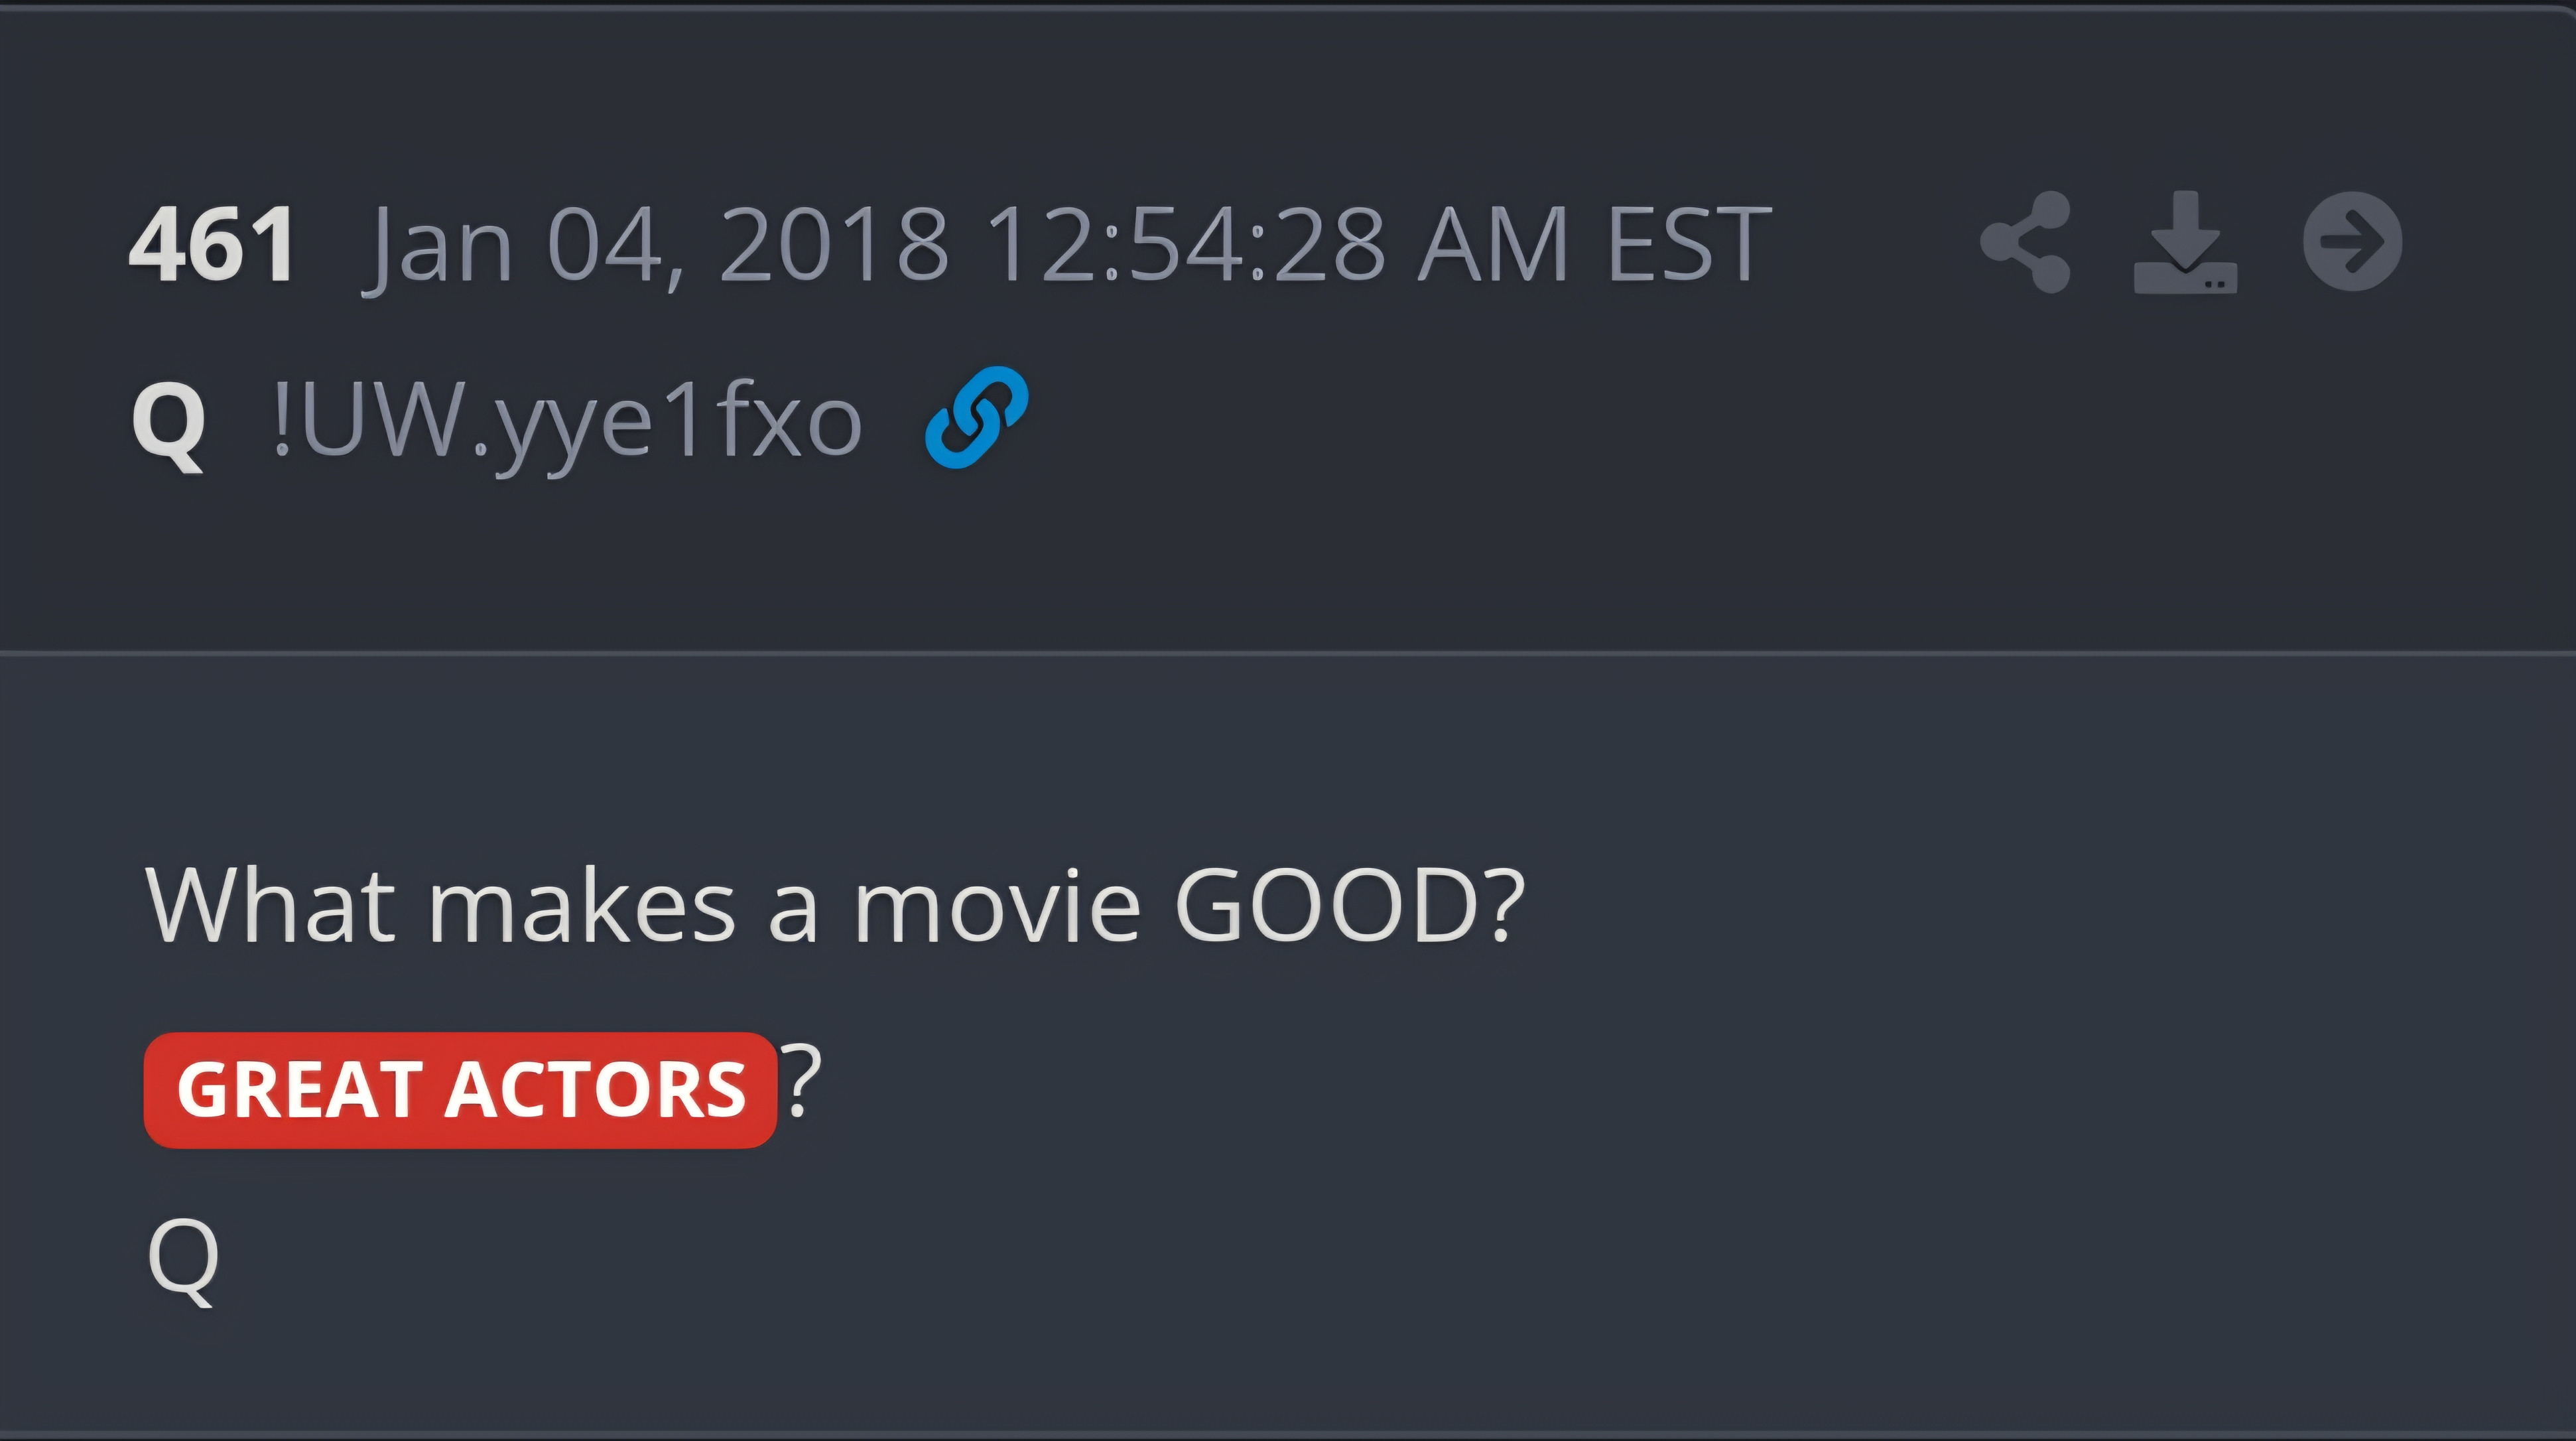2576x1441 pixels.
Task: Open the blue chain link icon
Action: (976, 417)
